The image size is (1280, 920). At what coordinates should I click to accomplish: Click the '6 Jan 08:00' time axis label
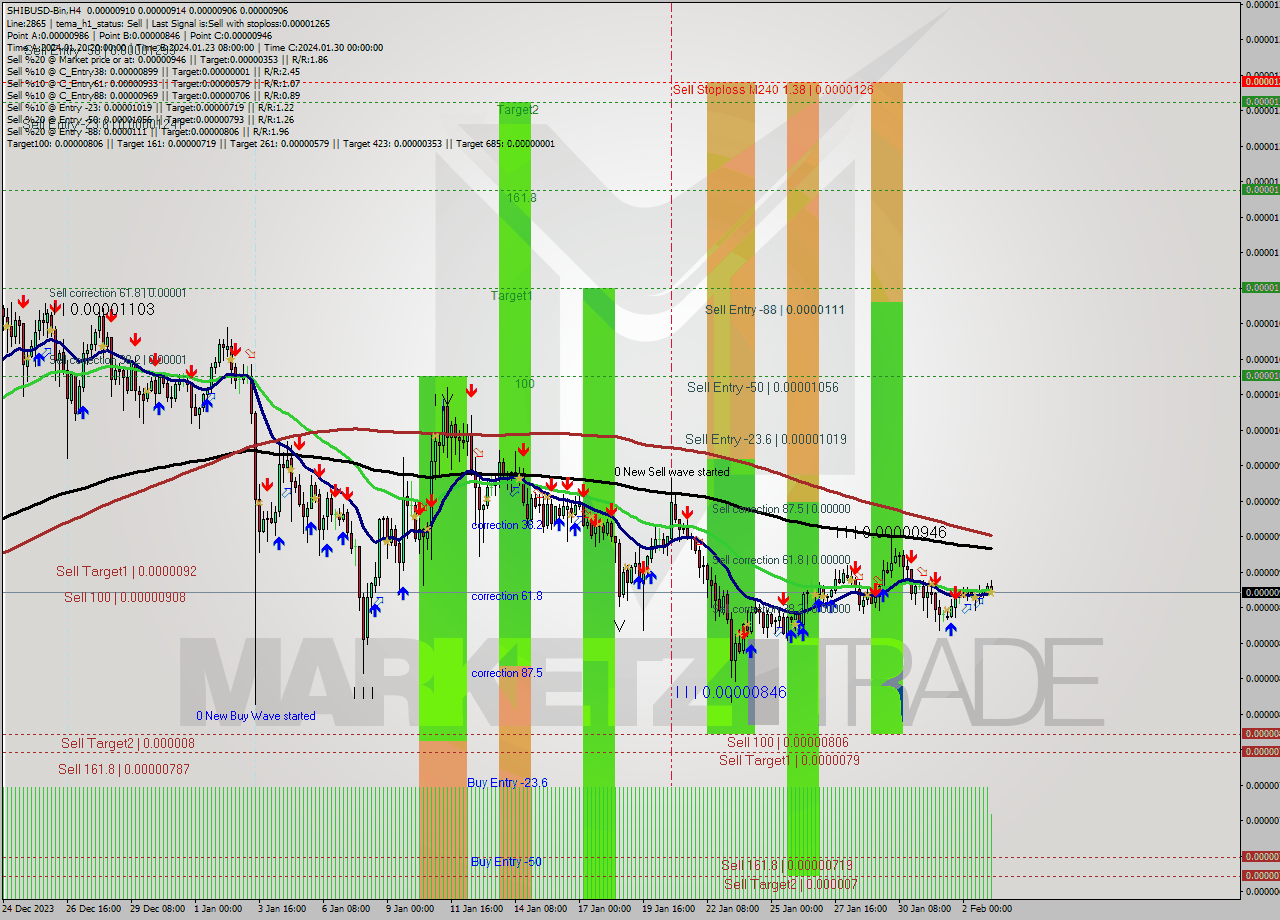pyautogui.click(x=346, y=909)
